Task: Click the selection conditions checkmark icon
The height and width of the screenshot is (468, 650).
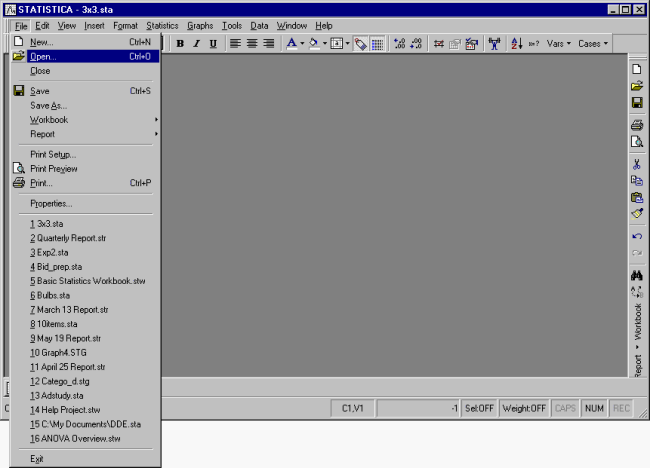Action: [x=472, y=44]
